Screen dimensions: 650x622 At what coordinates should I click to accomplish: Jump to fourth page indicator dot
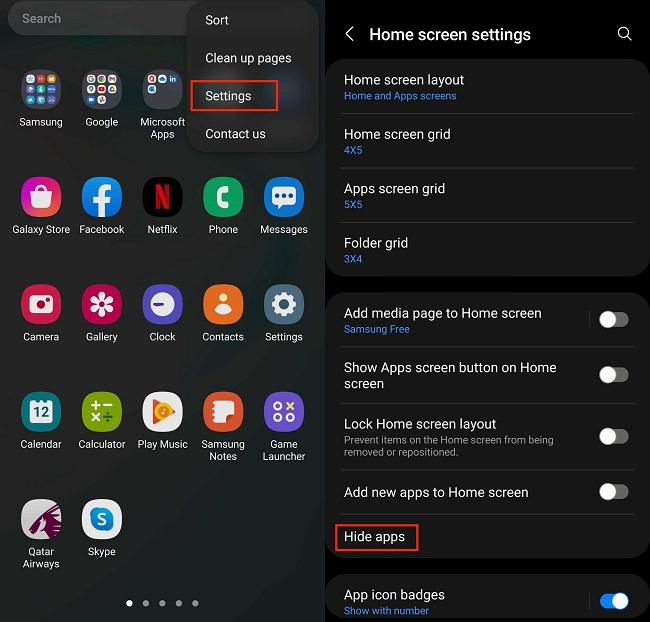[x=179, y=603]
